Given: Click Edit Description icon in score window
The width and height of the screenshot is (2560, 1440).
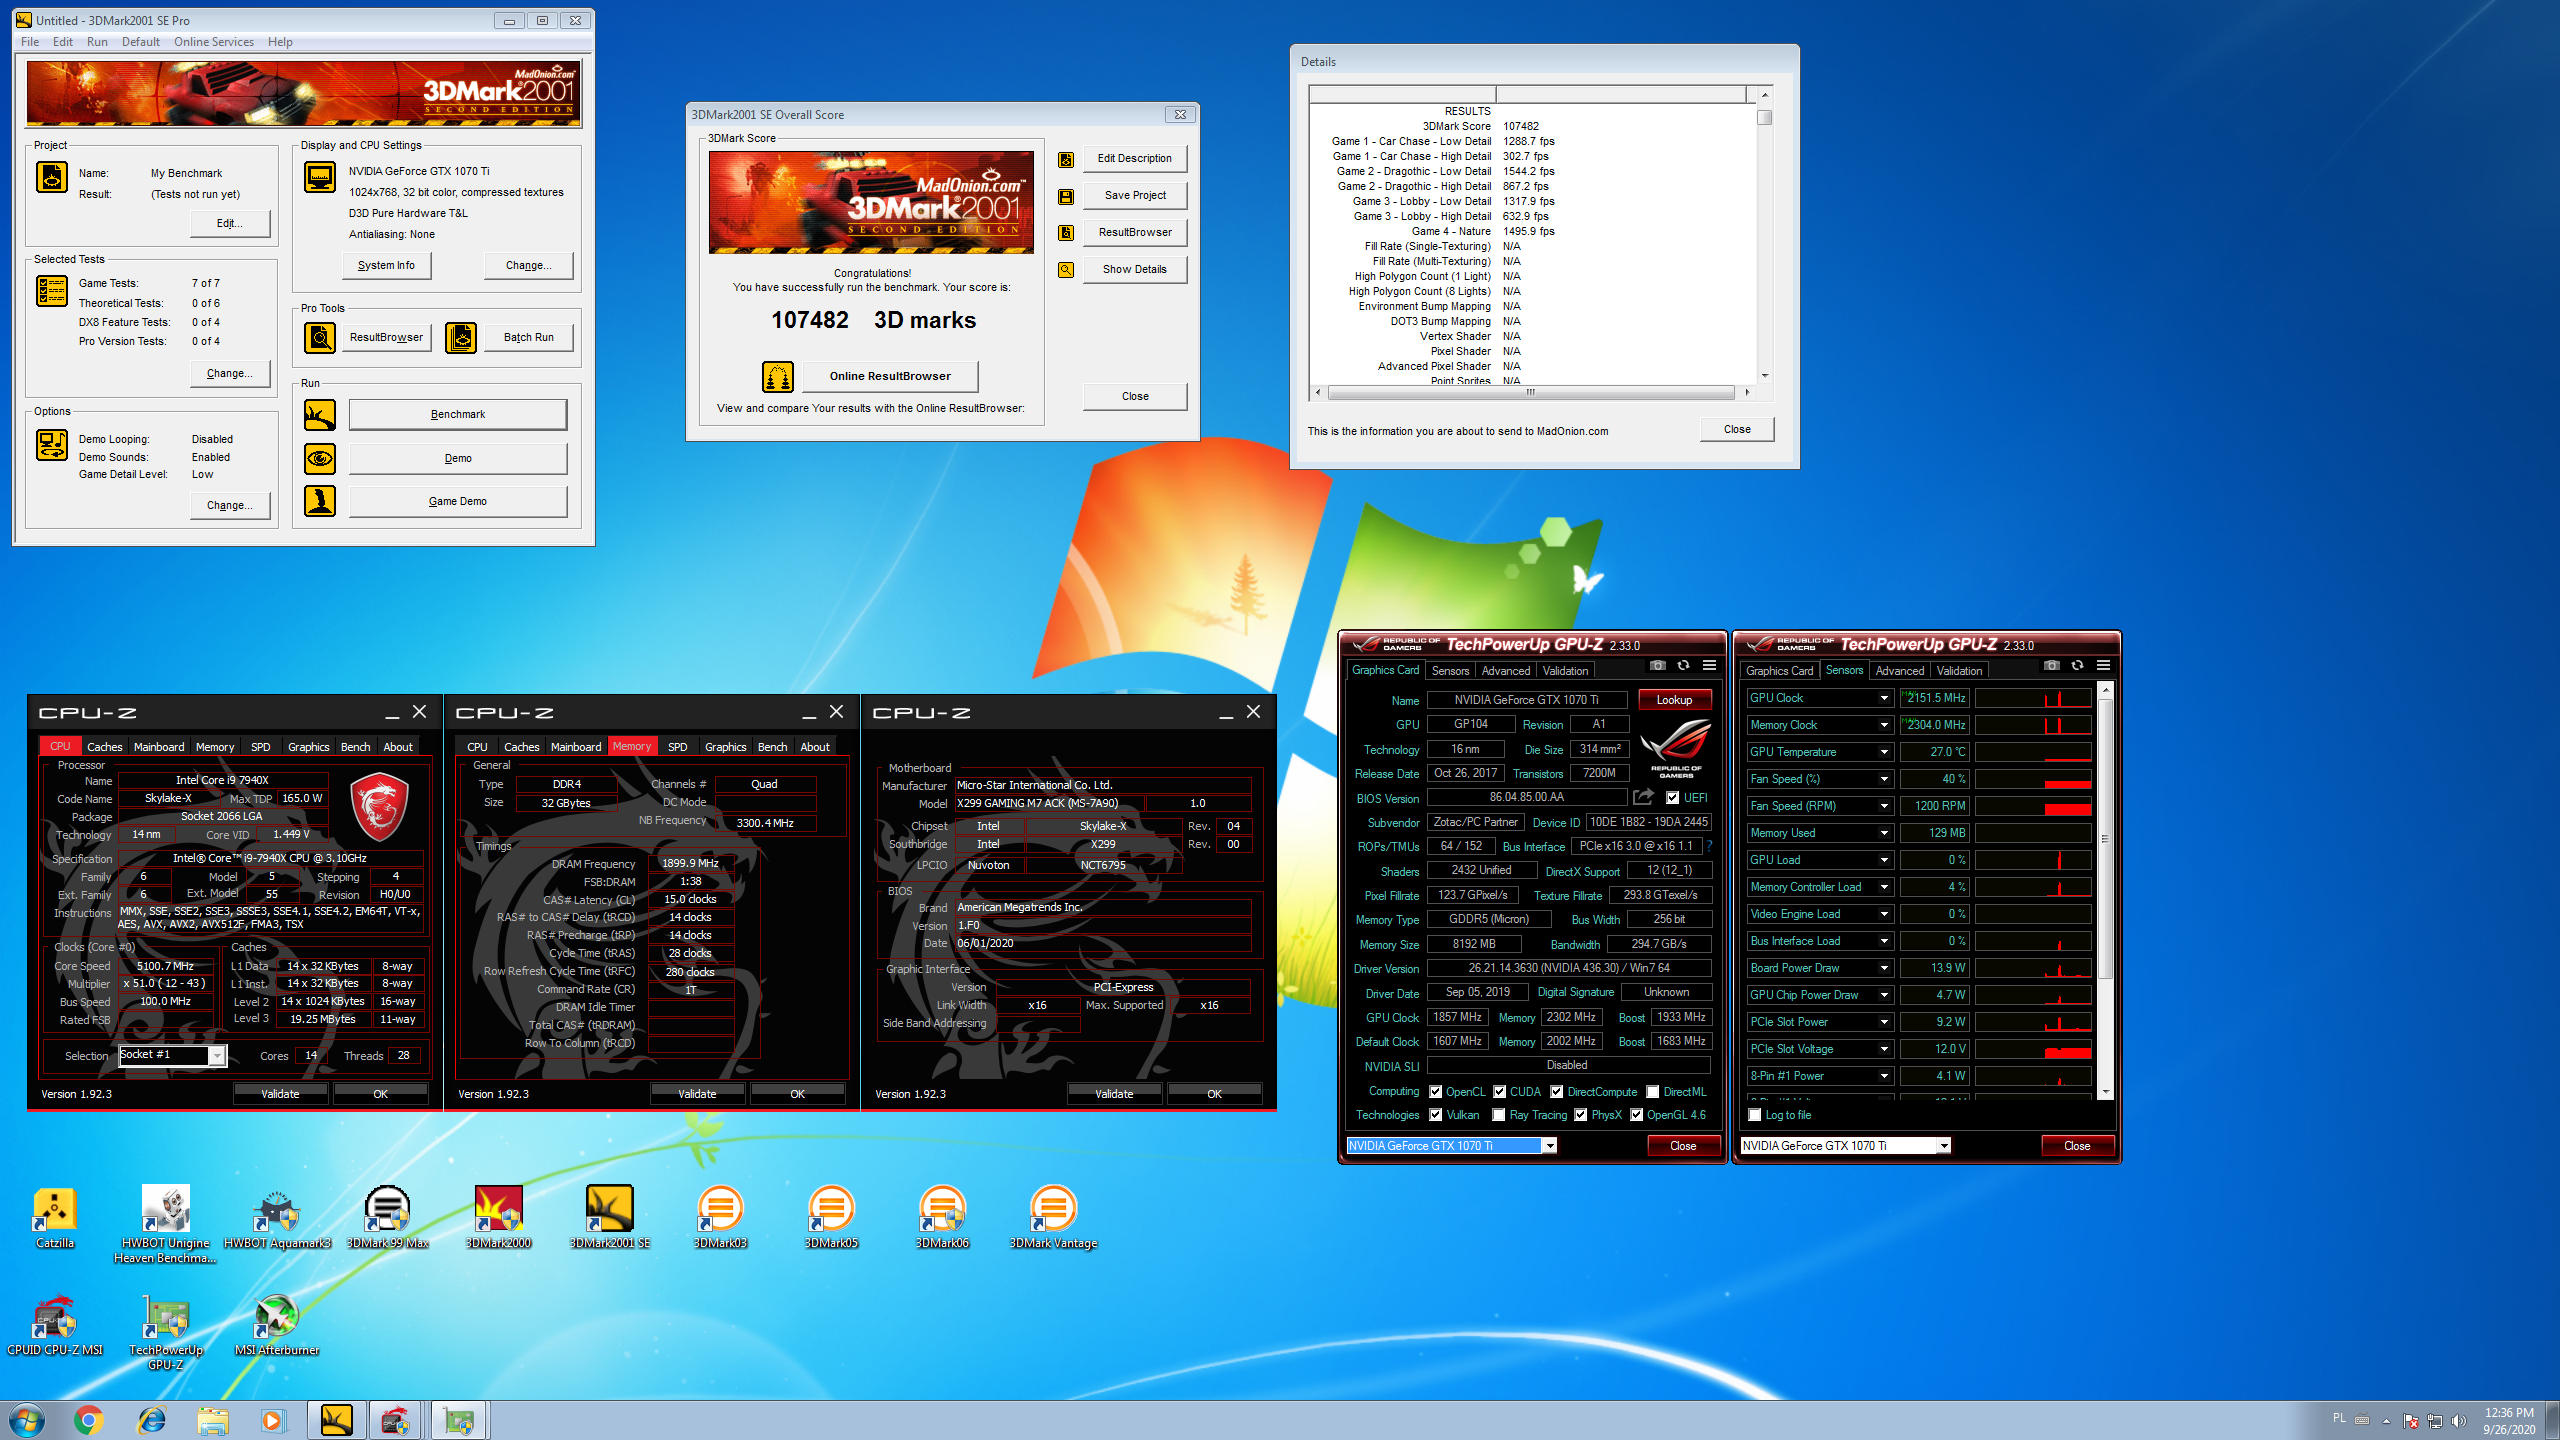Looking at the screenshot, I should click(x=1066, y=159).
